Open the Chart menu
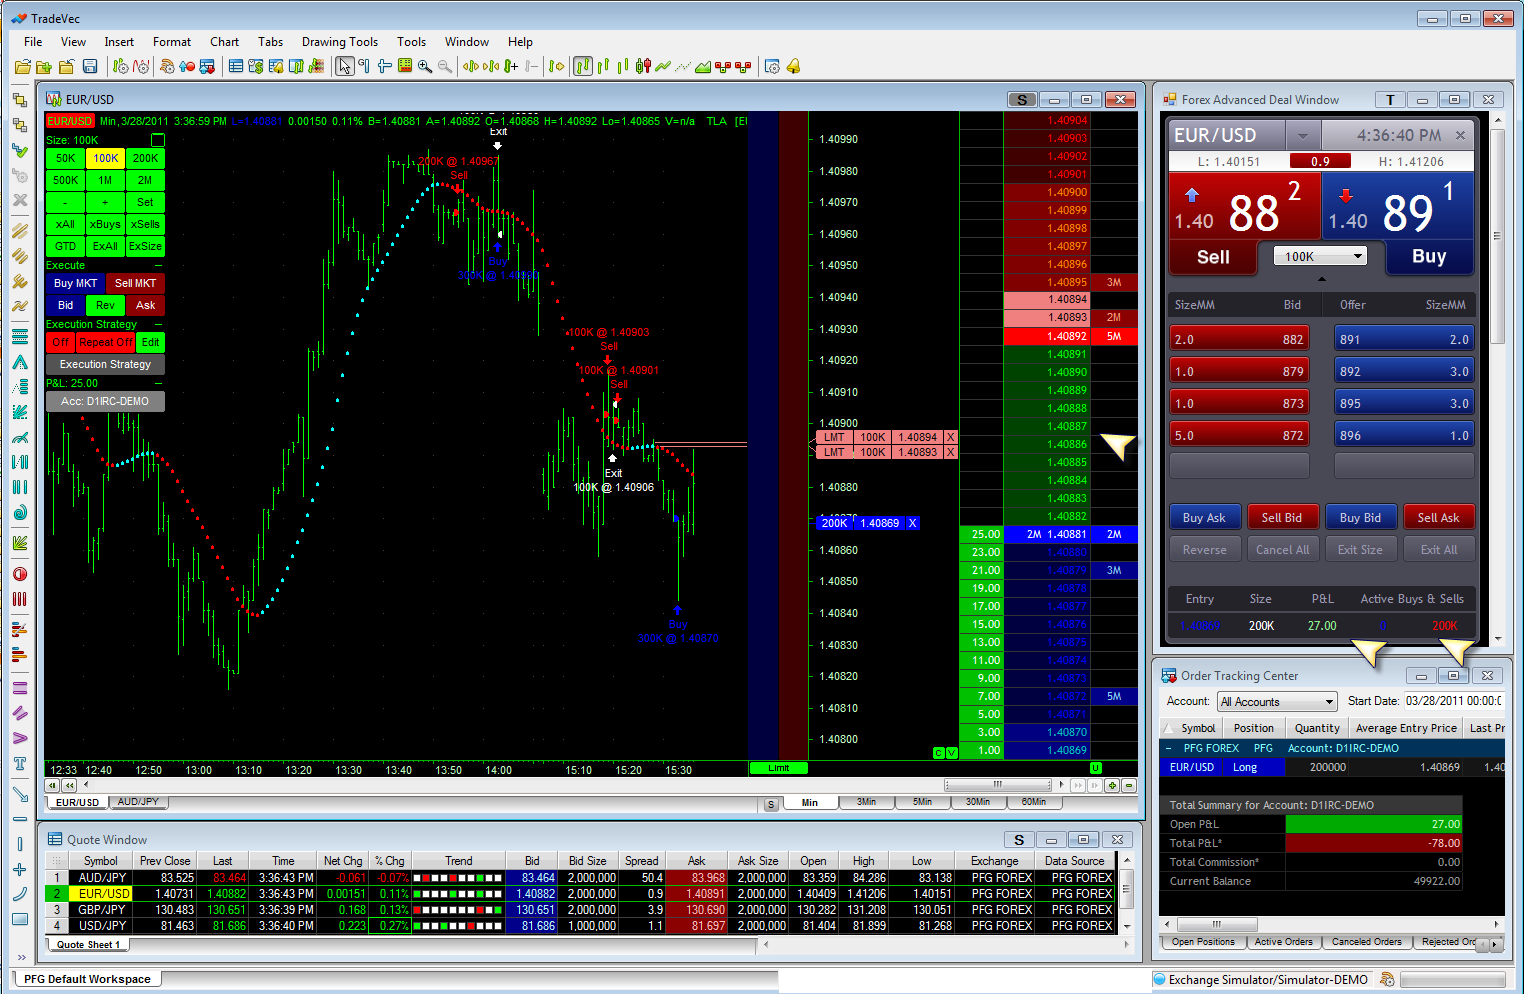The image size is (1524, 994). tap(225, 42)
